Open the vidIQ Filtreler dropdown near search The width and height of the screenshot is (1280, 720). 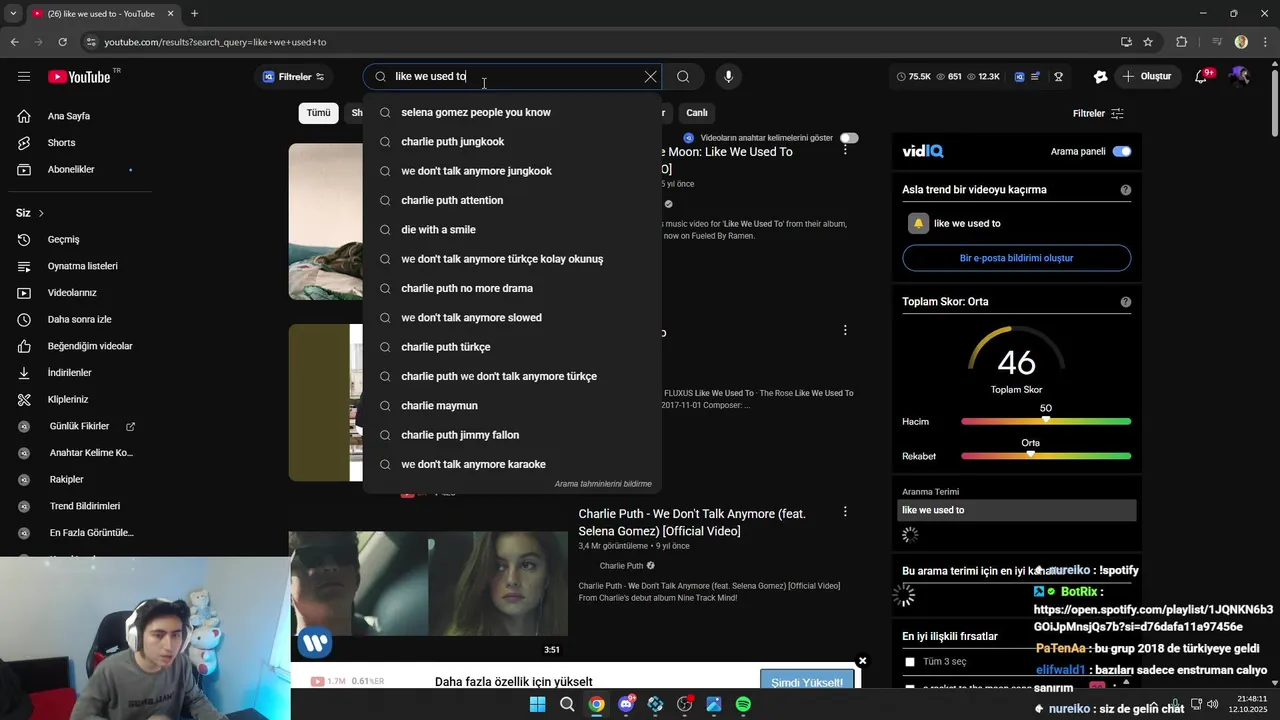click(x=293, y=77)
